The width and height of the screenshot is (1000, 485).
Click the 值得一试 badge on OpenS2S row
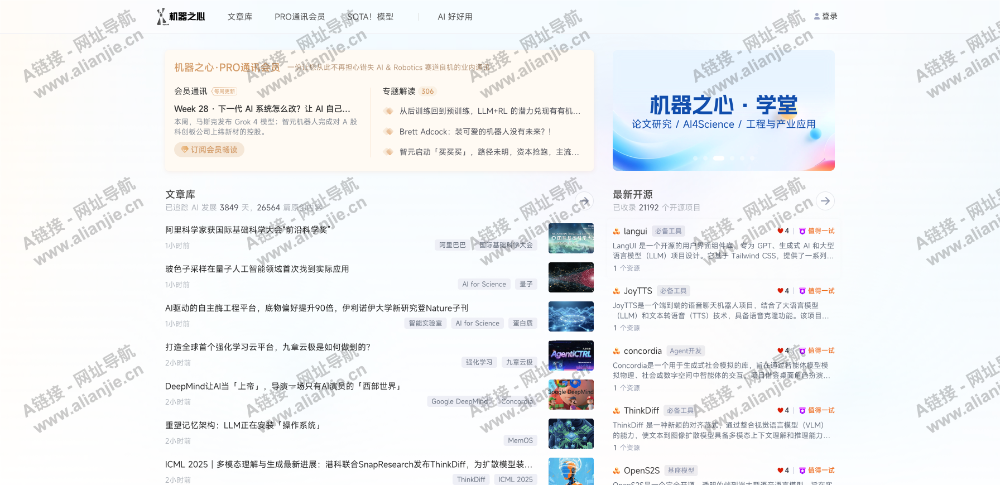click(x=816, y=470)
